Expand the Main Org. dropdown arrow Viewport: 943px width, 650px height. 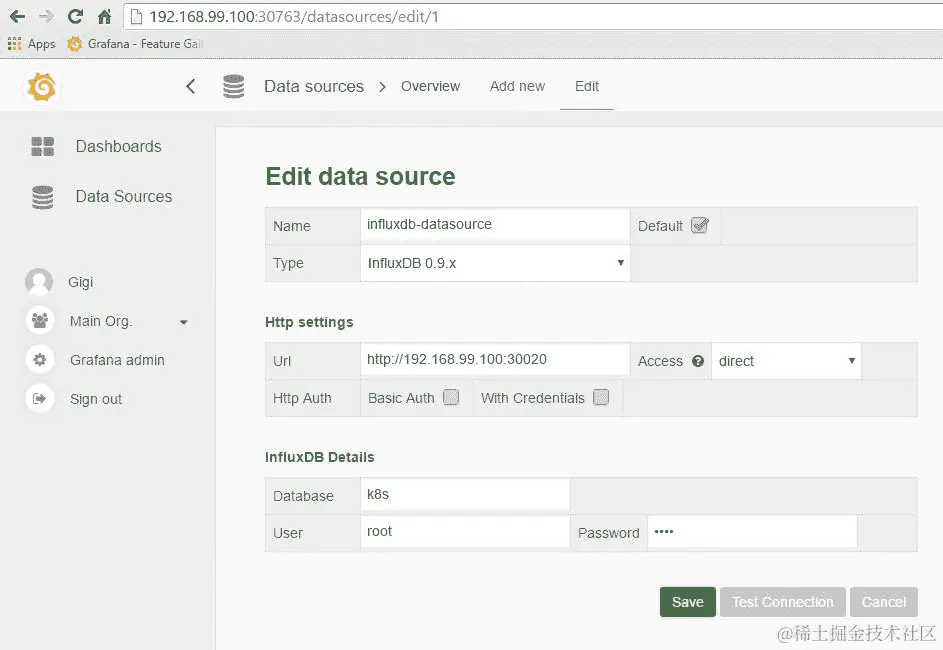[183, 322]
